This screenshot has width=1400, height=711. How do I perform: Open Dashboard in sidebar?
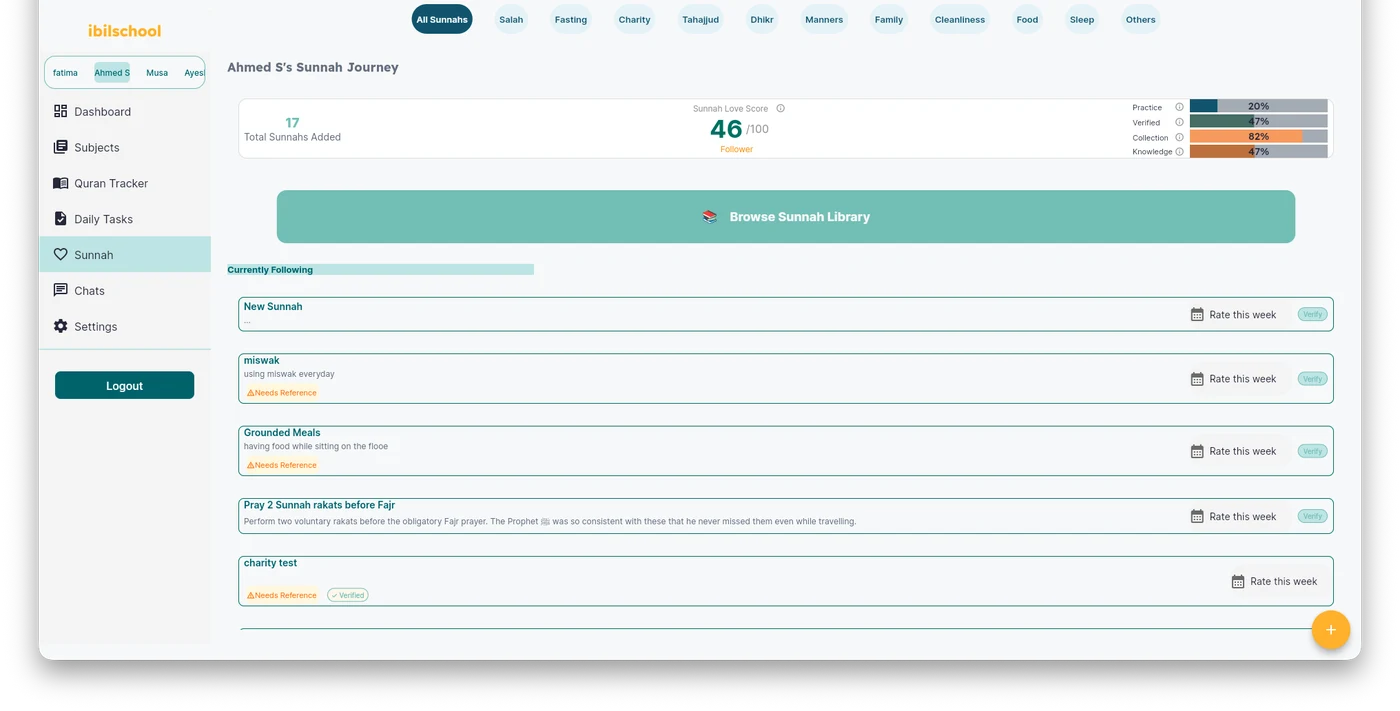pyautogui.click(x=125, y=111)
